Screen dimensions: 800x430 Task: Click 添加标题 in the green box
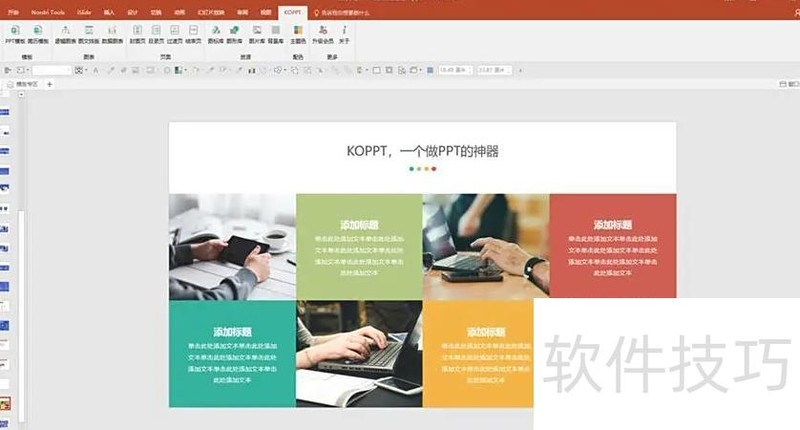(x=359, y=225)
